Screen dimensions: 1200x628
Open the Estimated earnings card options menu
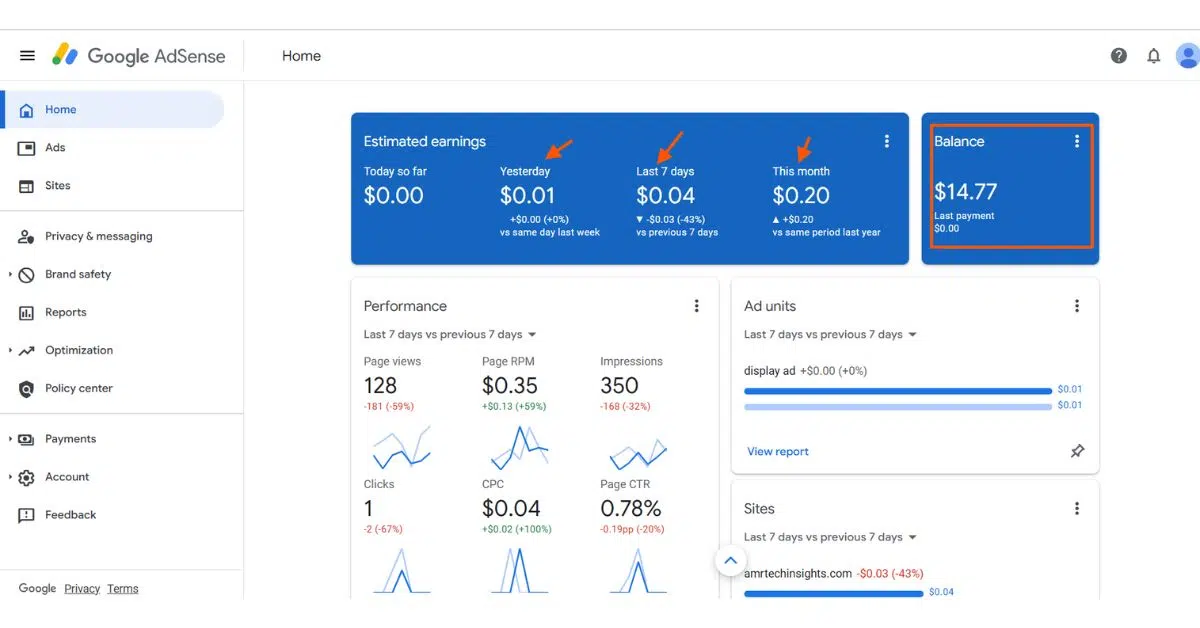click(x=886, y=141)
